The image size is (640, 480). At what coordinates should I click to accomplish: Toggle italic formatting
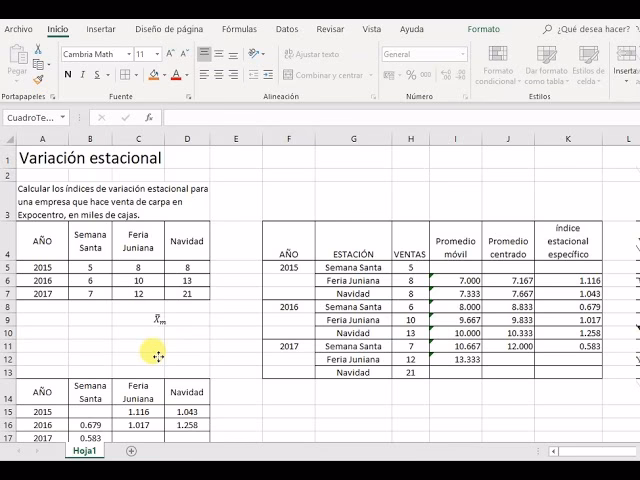pyautogui.click(x=82, y=75)
